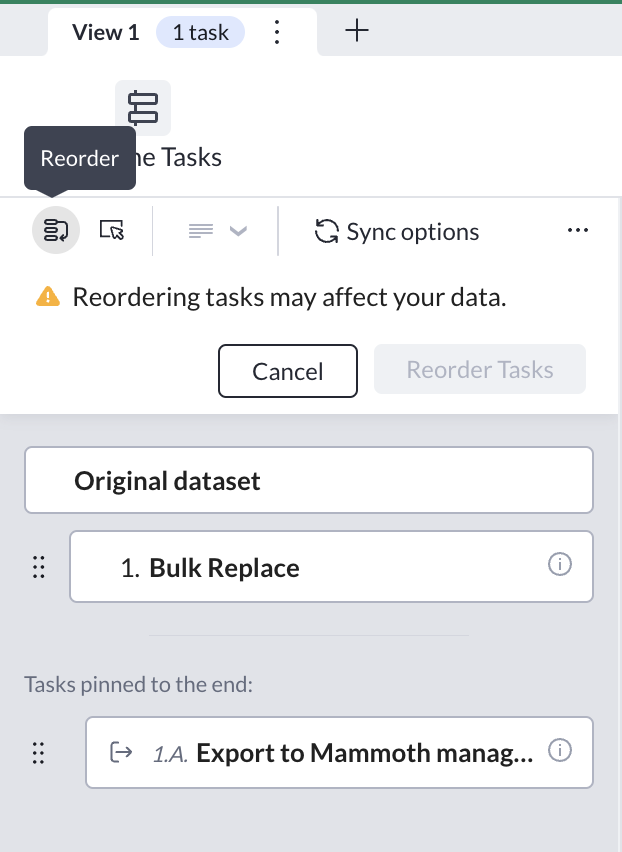Show info for Export to Mammoth task

tap(561, 750)
